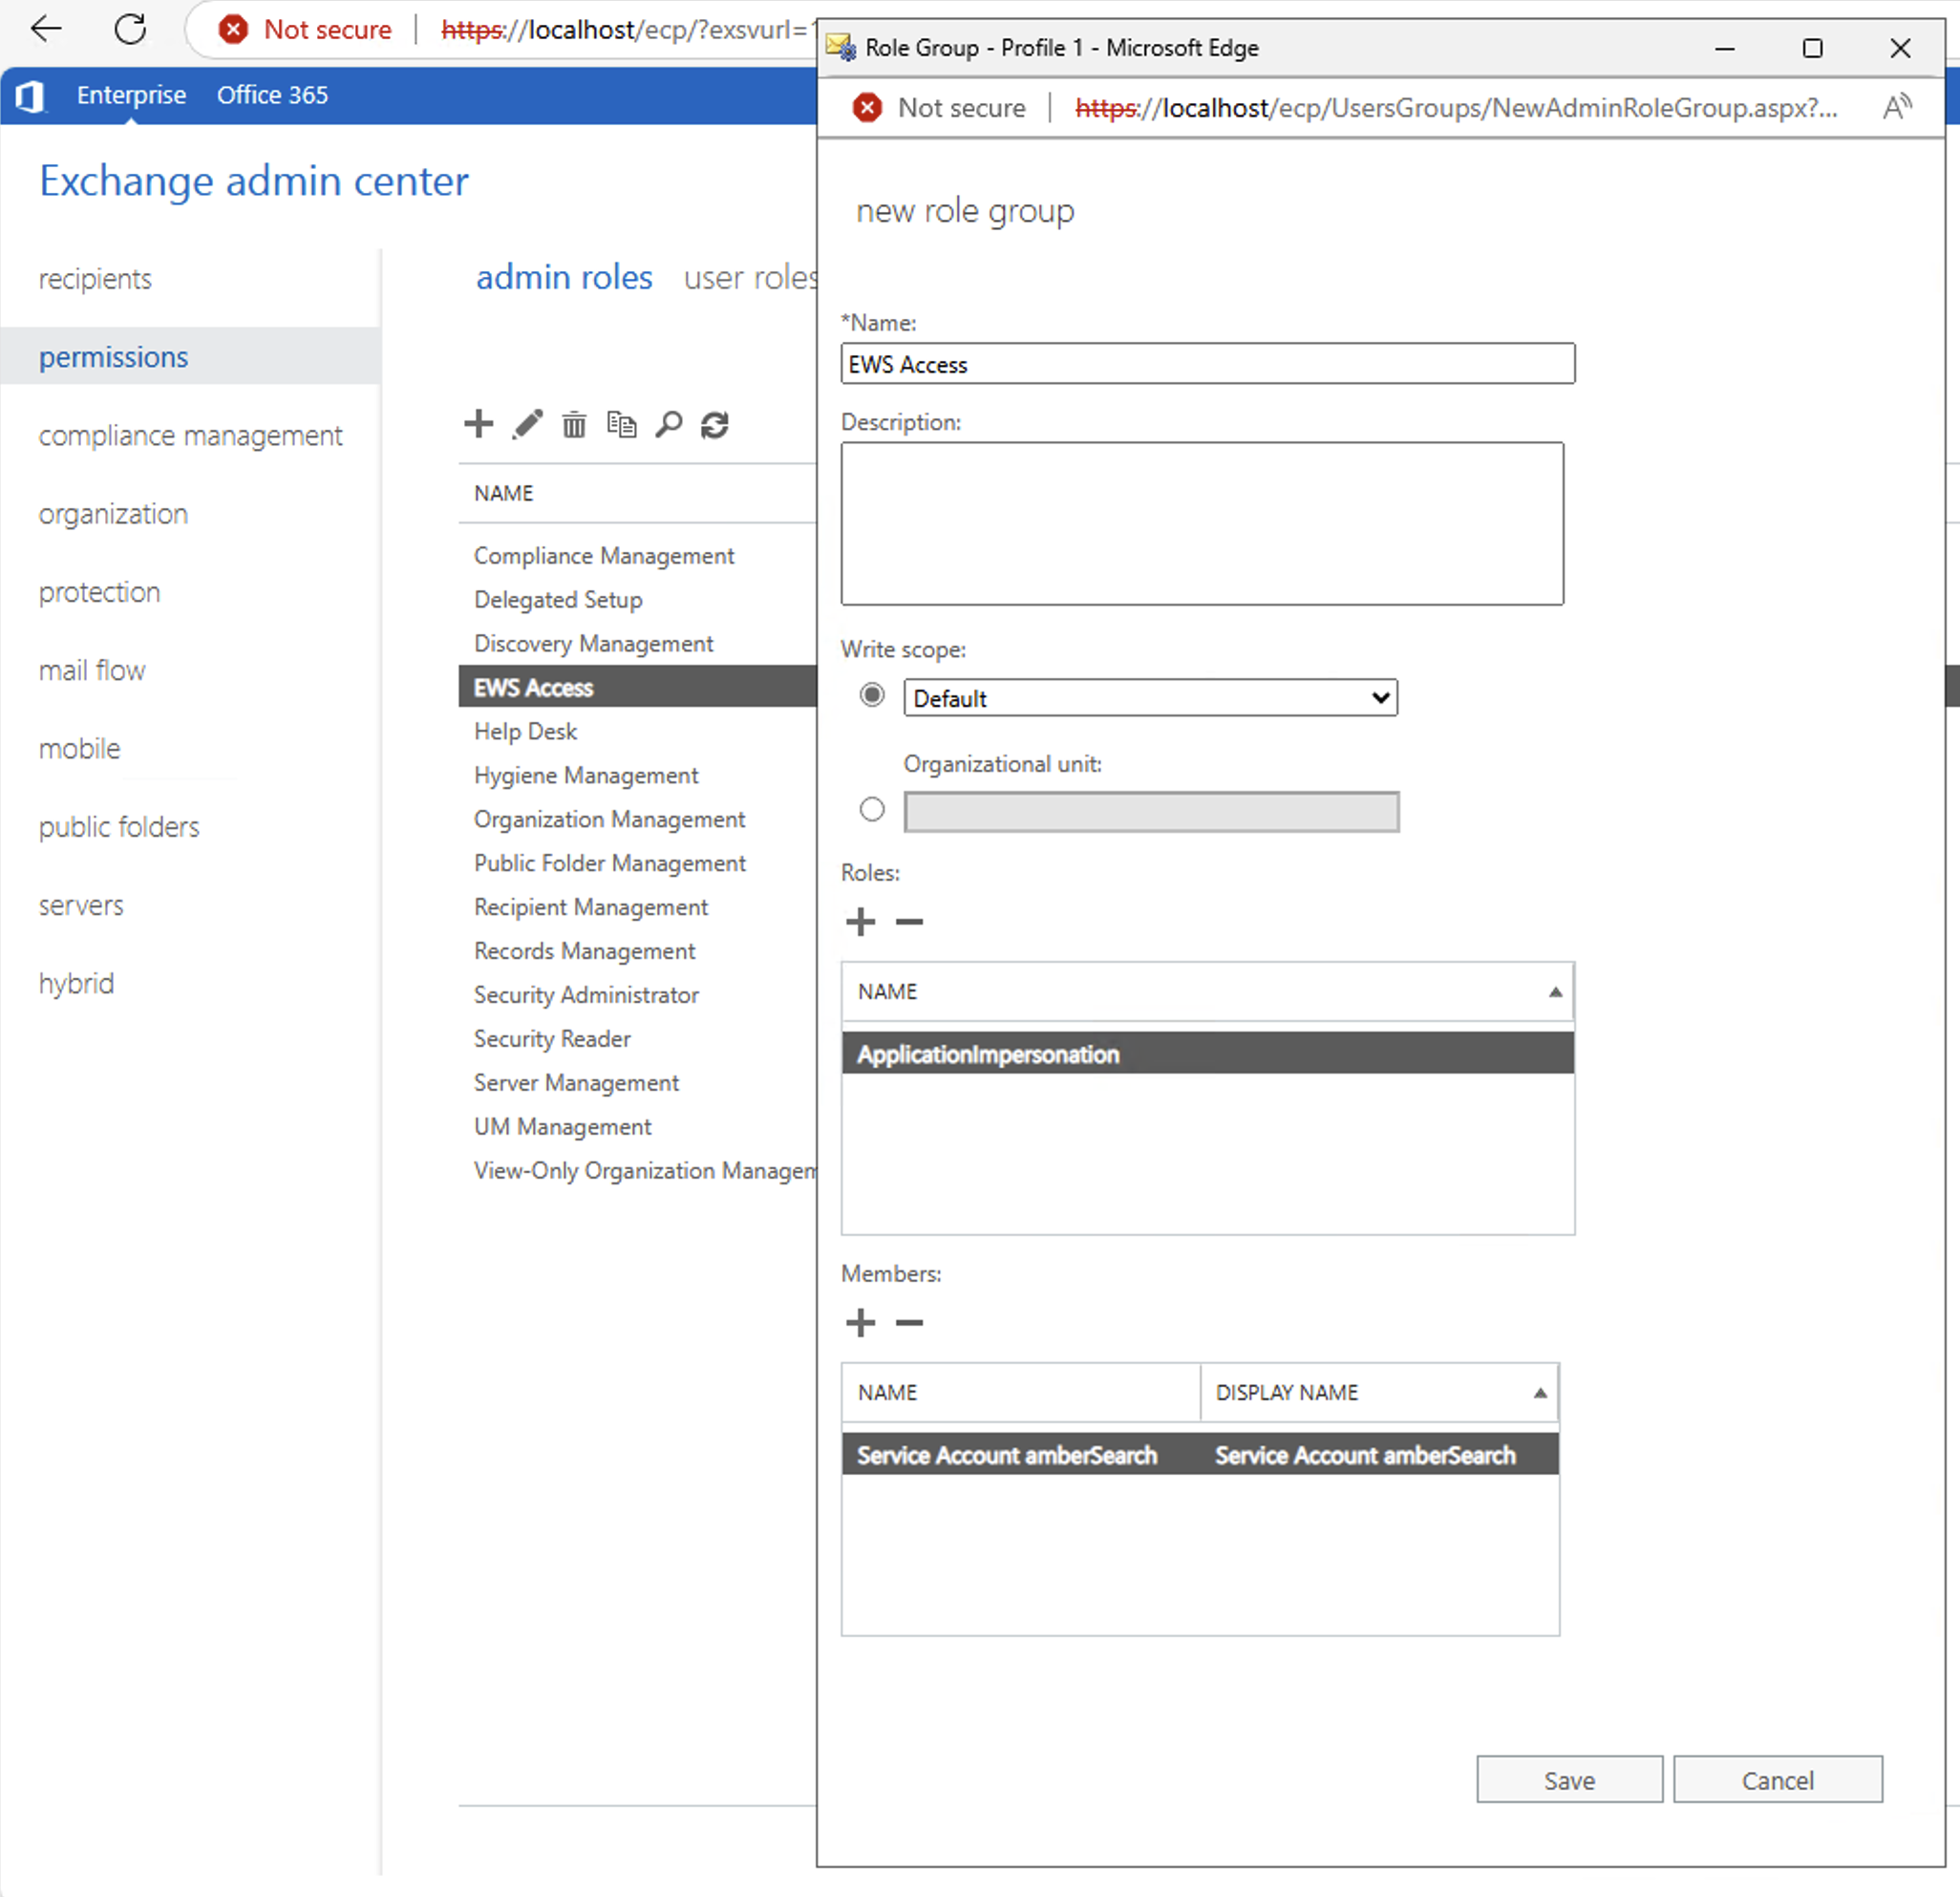Select UM Management role group
The height and width of the screenshot is (1897, 1960).
point(562,1127)
